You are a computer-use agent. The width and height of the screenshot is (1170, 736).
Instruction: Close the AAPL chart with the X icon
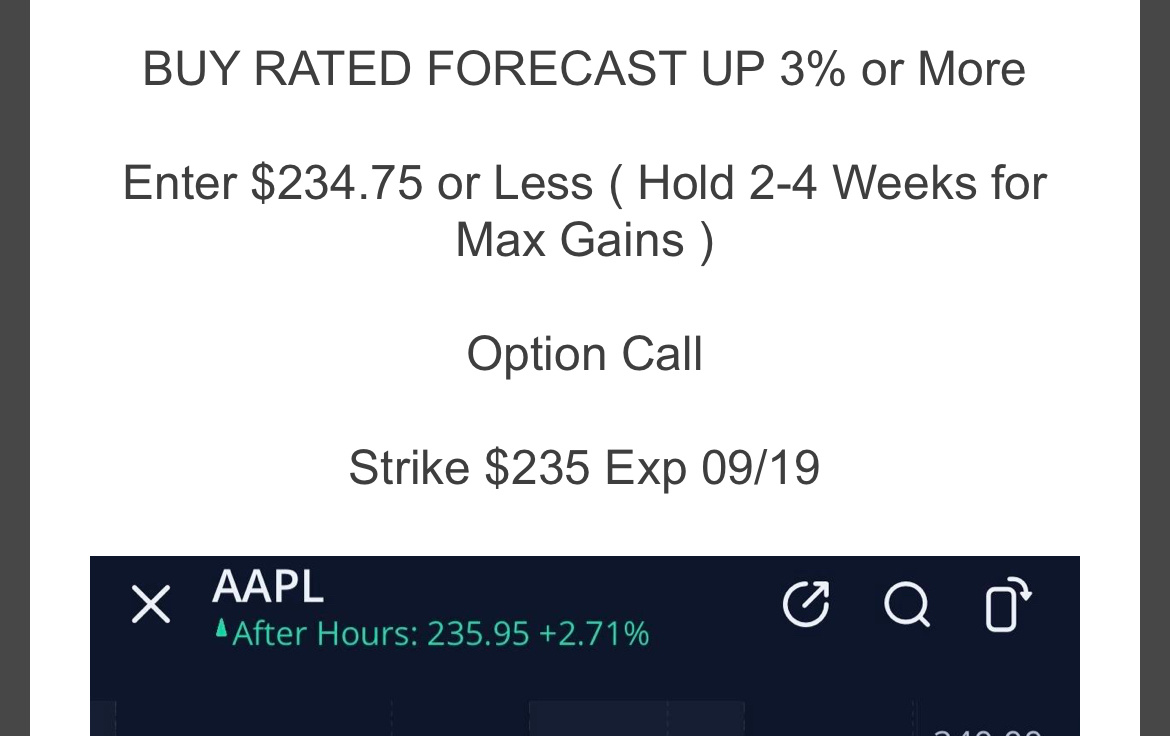pos(151,604)
